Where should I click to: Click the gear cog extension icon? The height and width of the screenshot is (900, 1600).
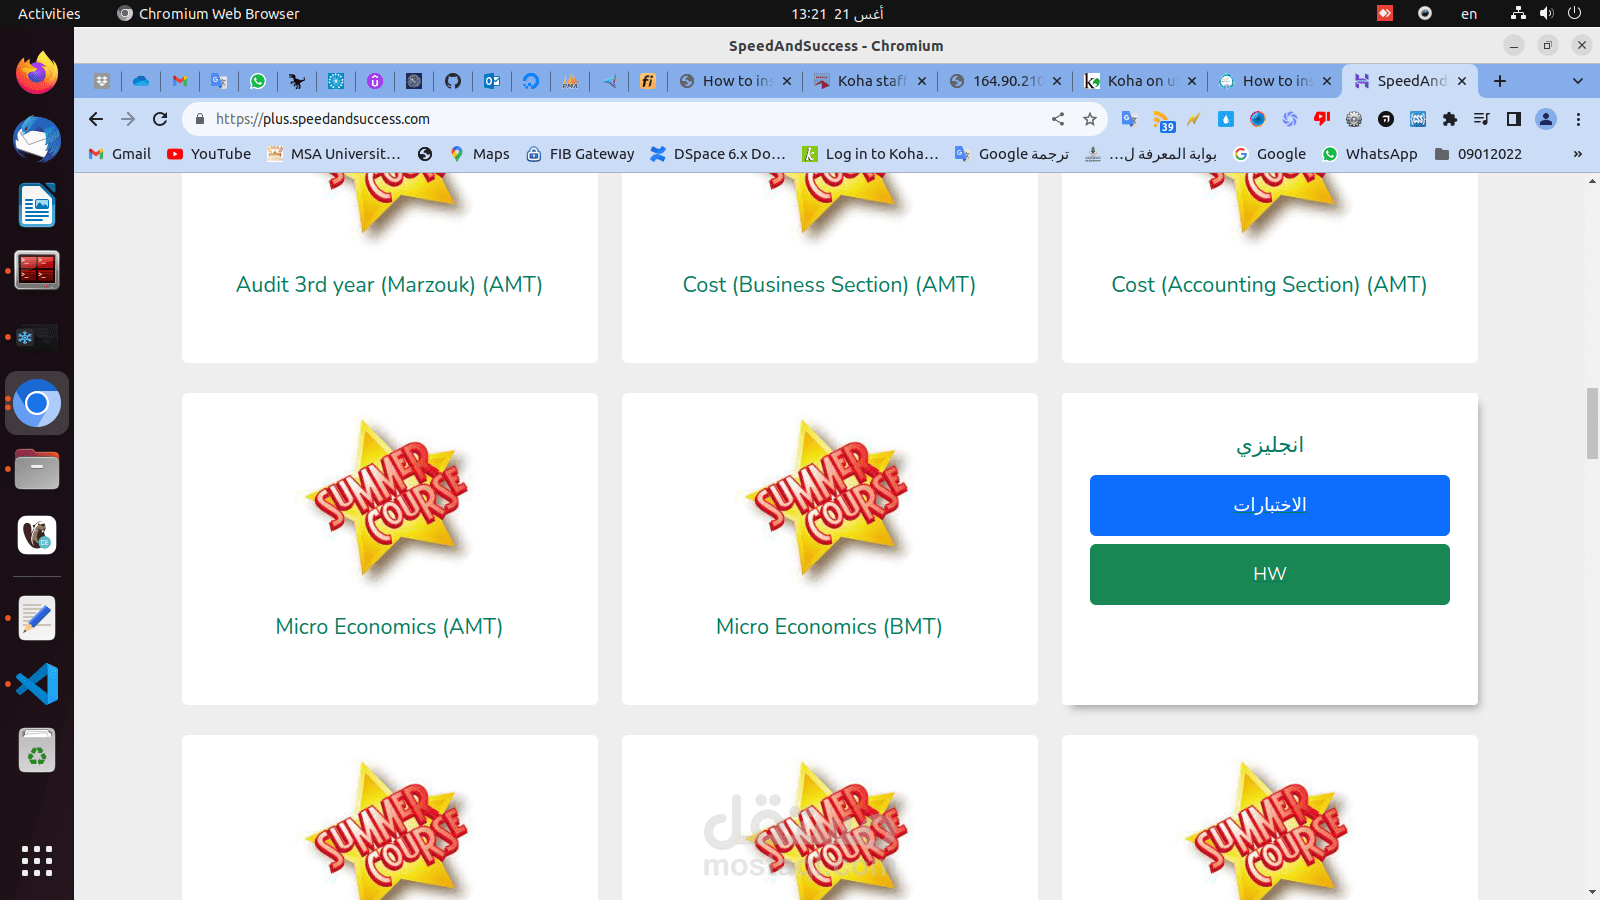(1354, 119)
